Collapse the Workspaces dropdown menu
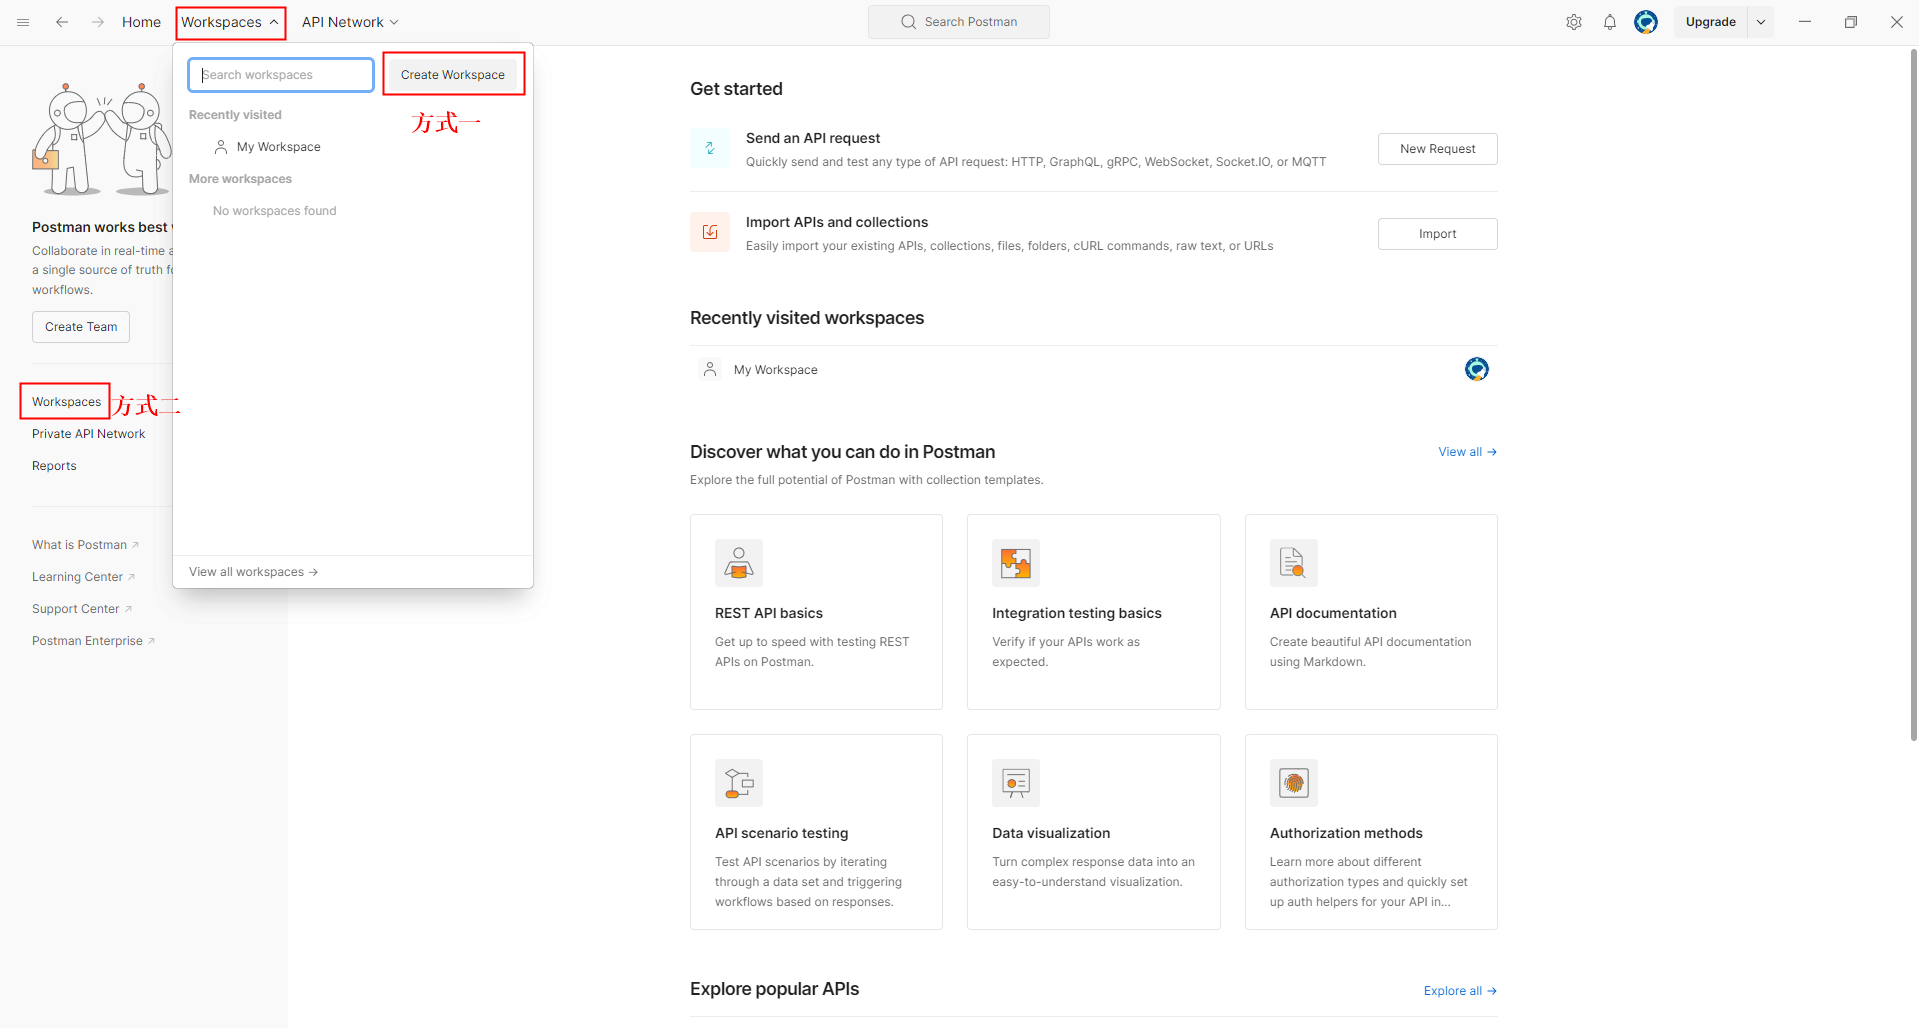This screenshot has height=1028, width=1919. click(x=230, y=22)
